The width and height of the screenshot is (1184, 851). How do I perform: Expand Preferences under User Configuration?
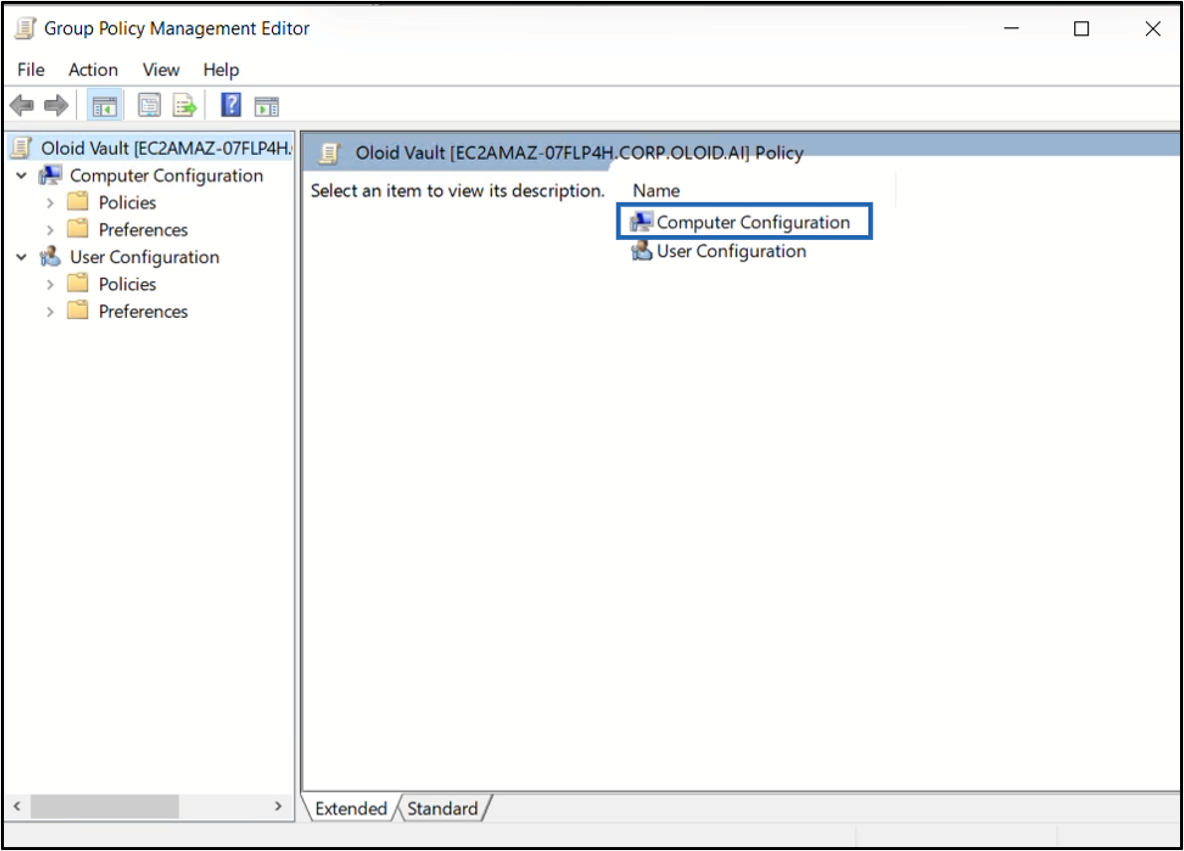pos(50,312)
